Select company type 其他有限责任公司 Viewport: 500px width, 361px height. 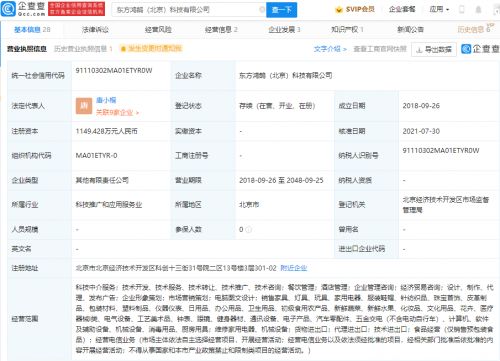(x=102, y=180)
